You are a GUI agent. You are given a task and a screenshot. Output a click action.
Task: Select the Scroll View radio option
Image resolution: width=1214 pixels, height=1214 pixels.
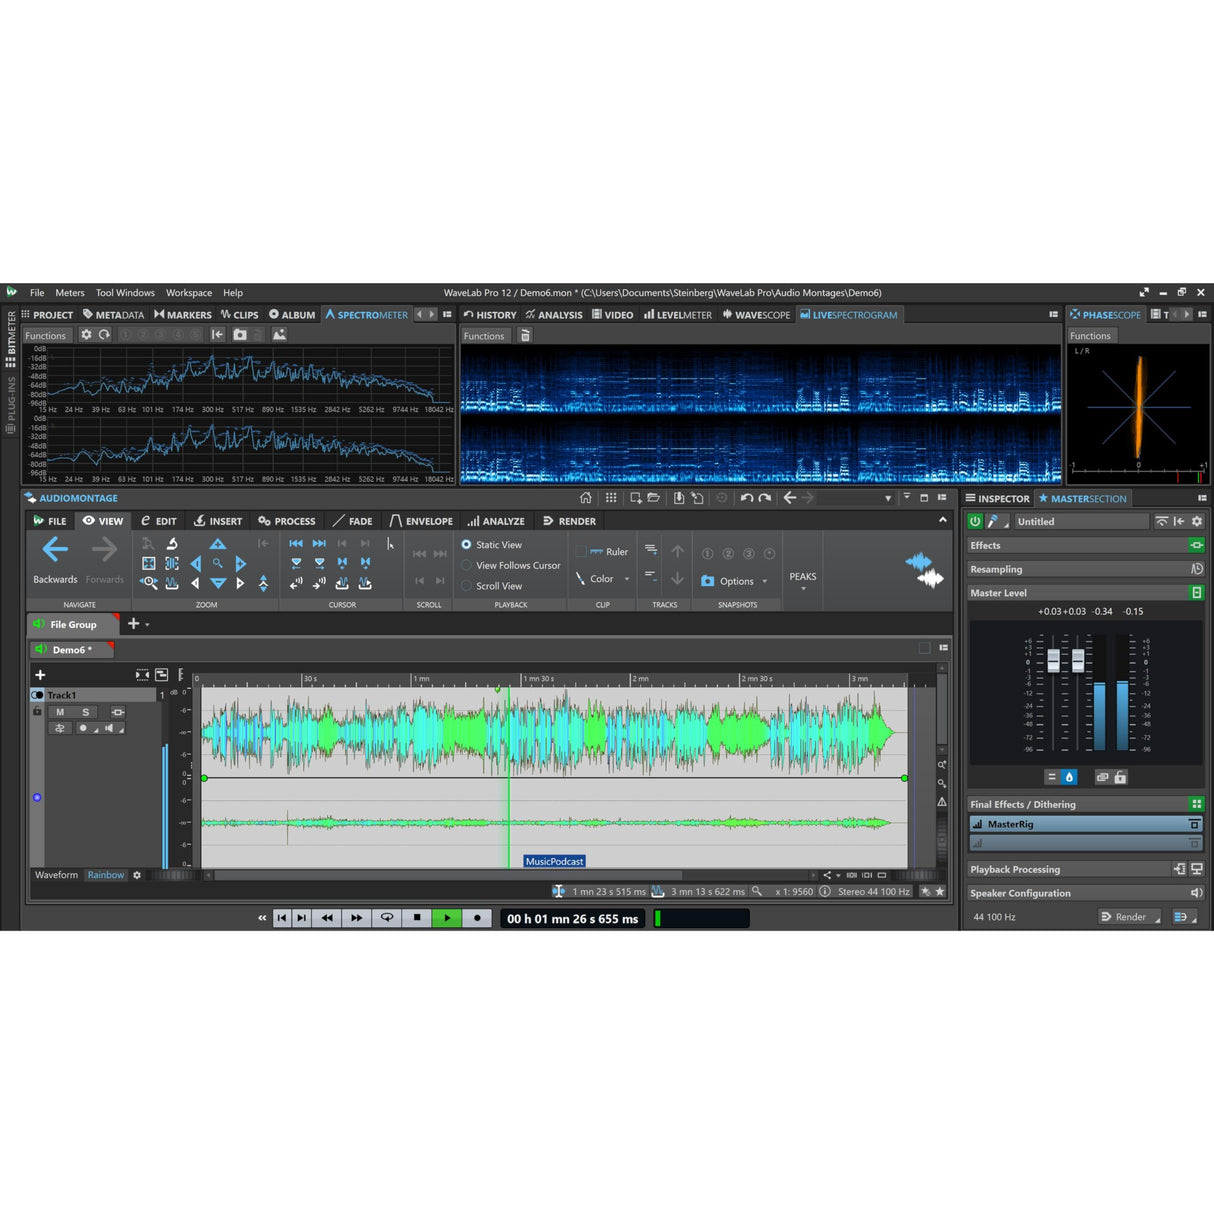click(466, 586)
